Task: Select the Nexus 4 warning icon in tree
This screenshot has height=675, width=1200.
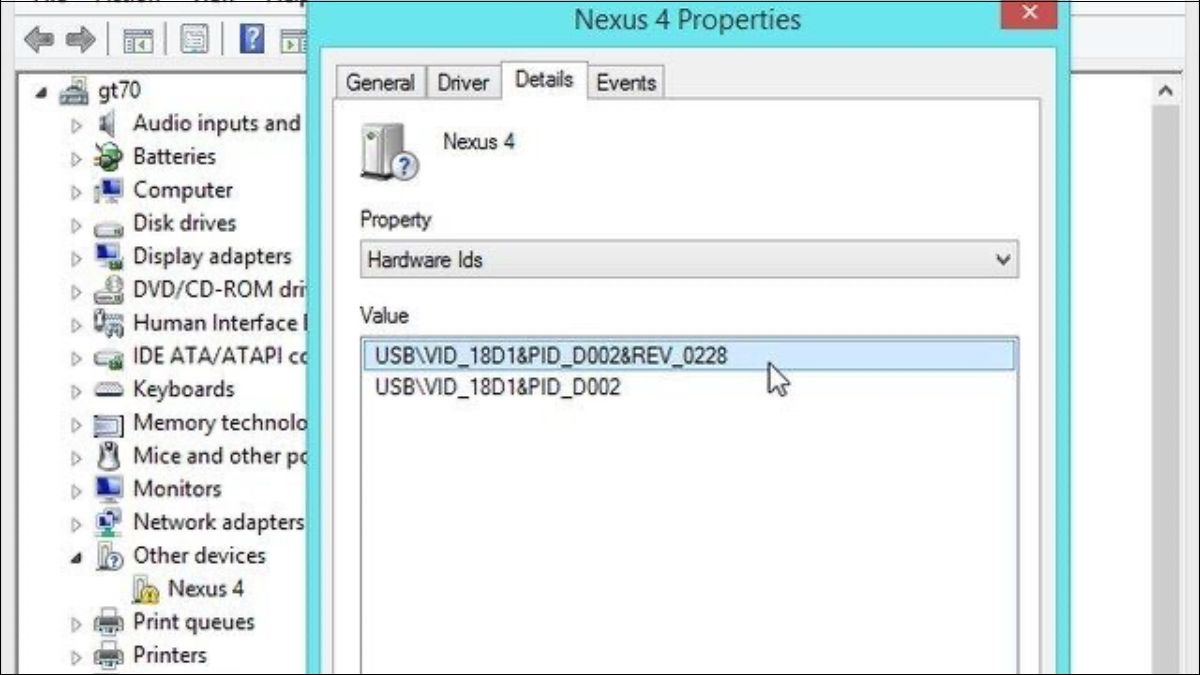Action: (x=146, y=590)
